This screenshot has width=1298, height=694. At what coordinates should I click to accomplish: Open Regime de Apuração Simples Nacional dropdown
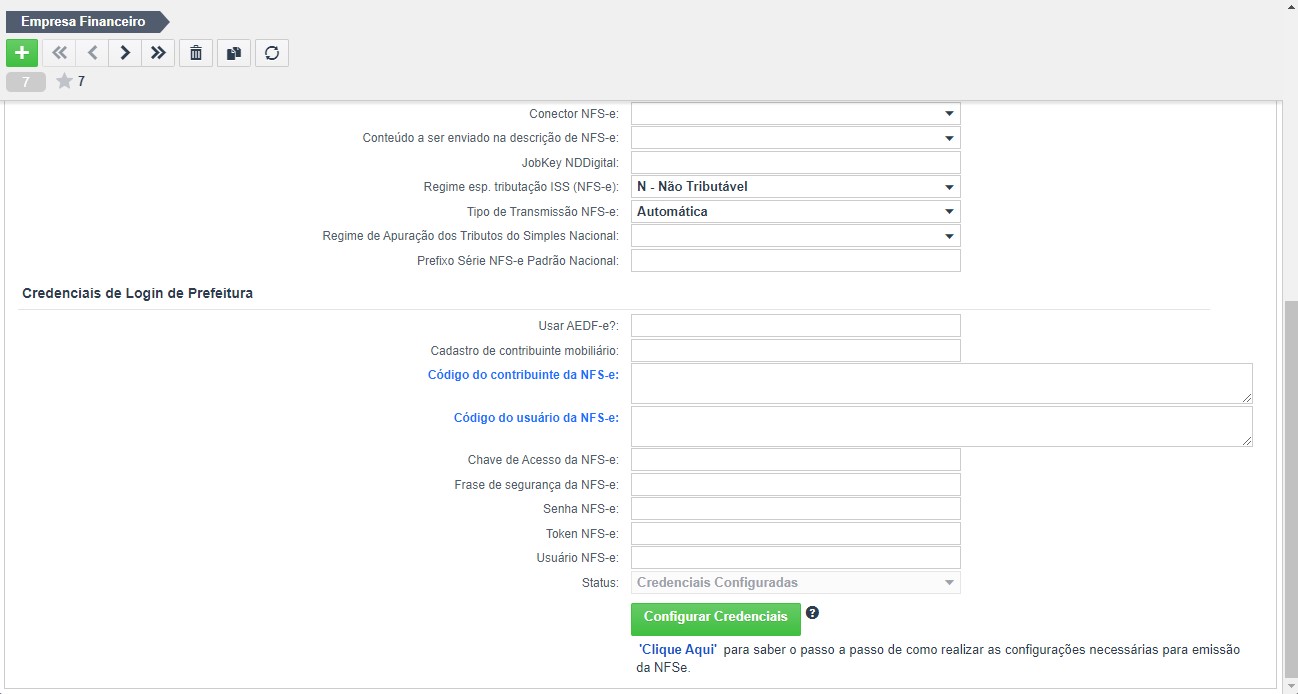click(796, 236)
